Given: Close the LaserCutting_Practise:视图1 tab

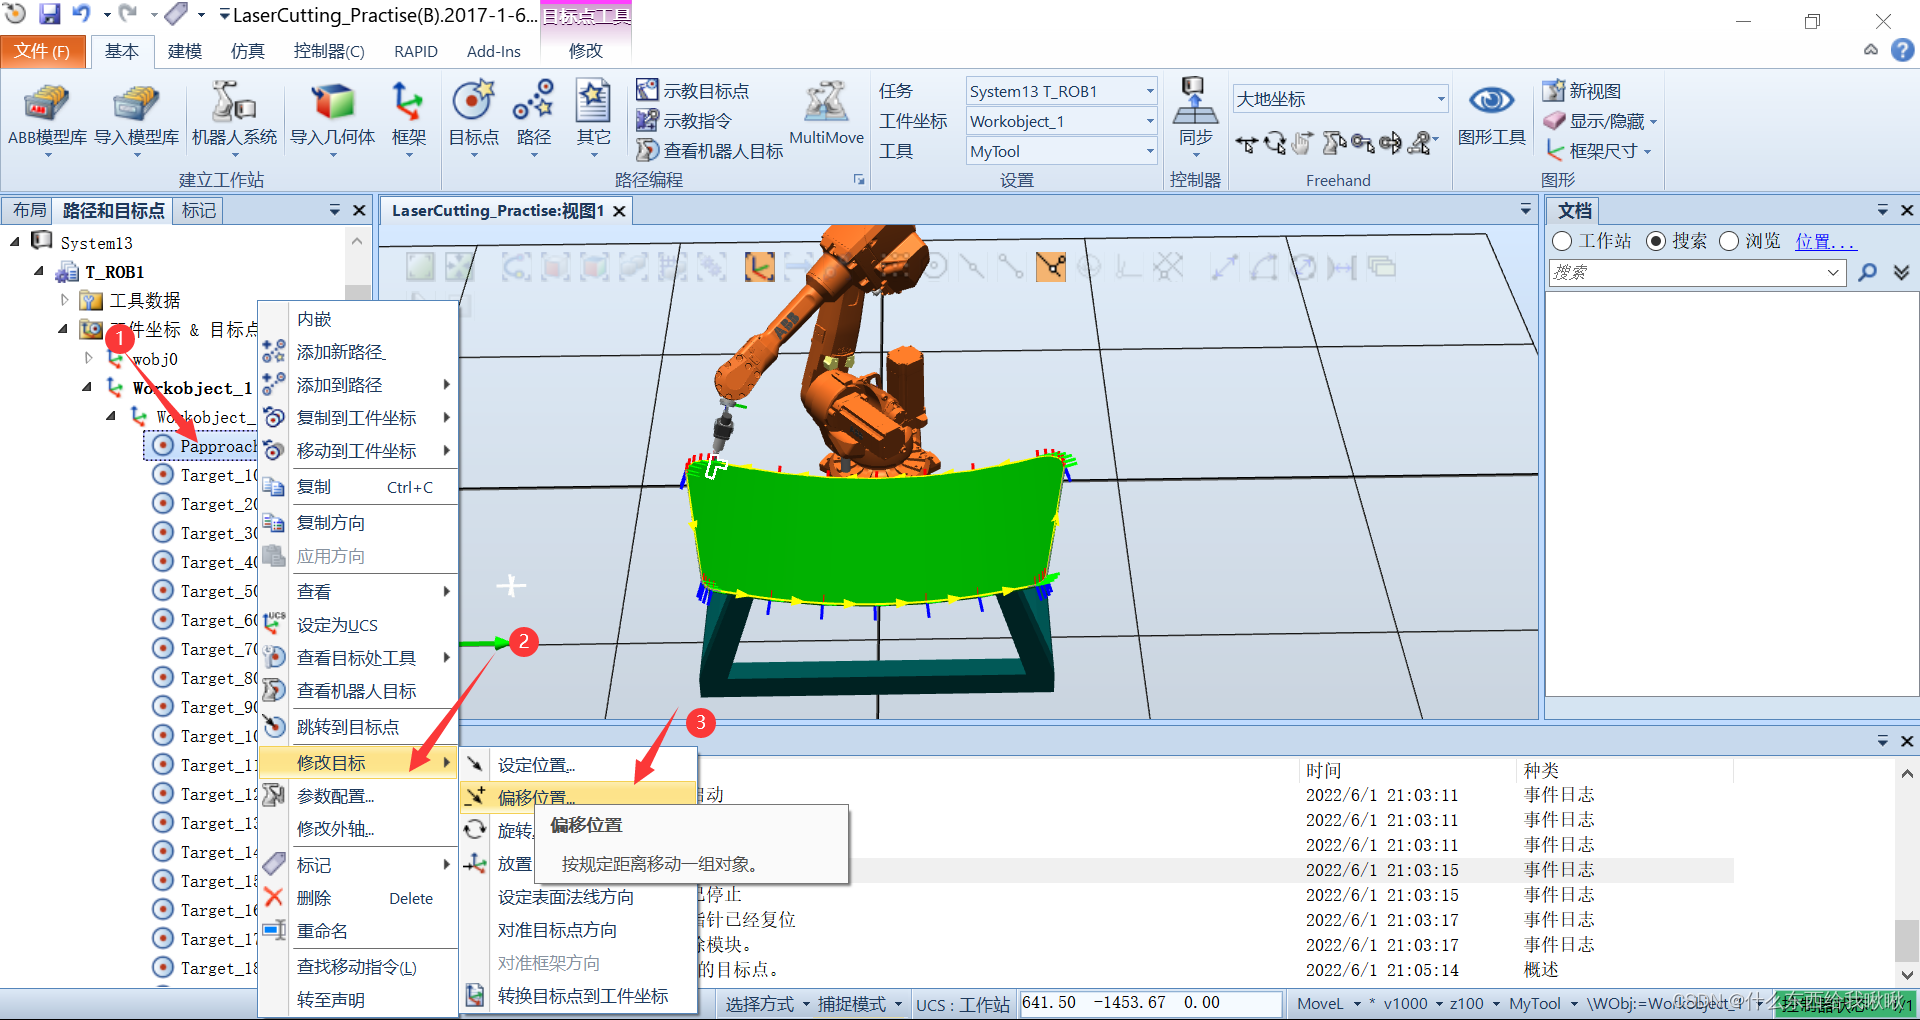Looking at the screenshot, I should coord(619,211).
